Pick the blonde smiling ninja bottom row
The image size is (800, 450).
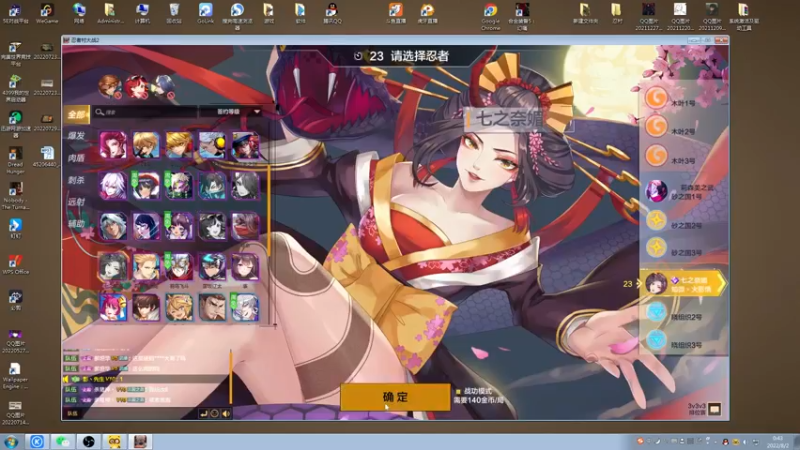click(x=179, y=307)
